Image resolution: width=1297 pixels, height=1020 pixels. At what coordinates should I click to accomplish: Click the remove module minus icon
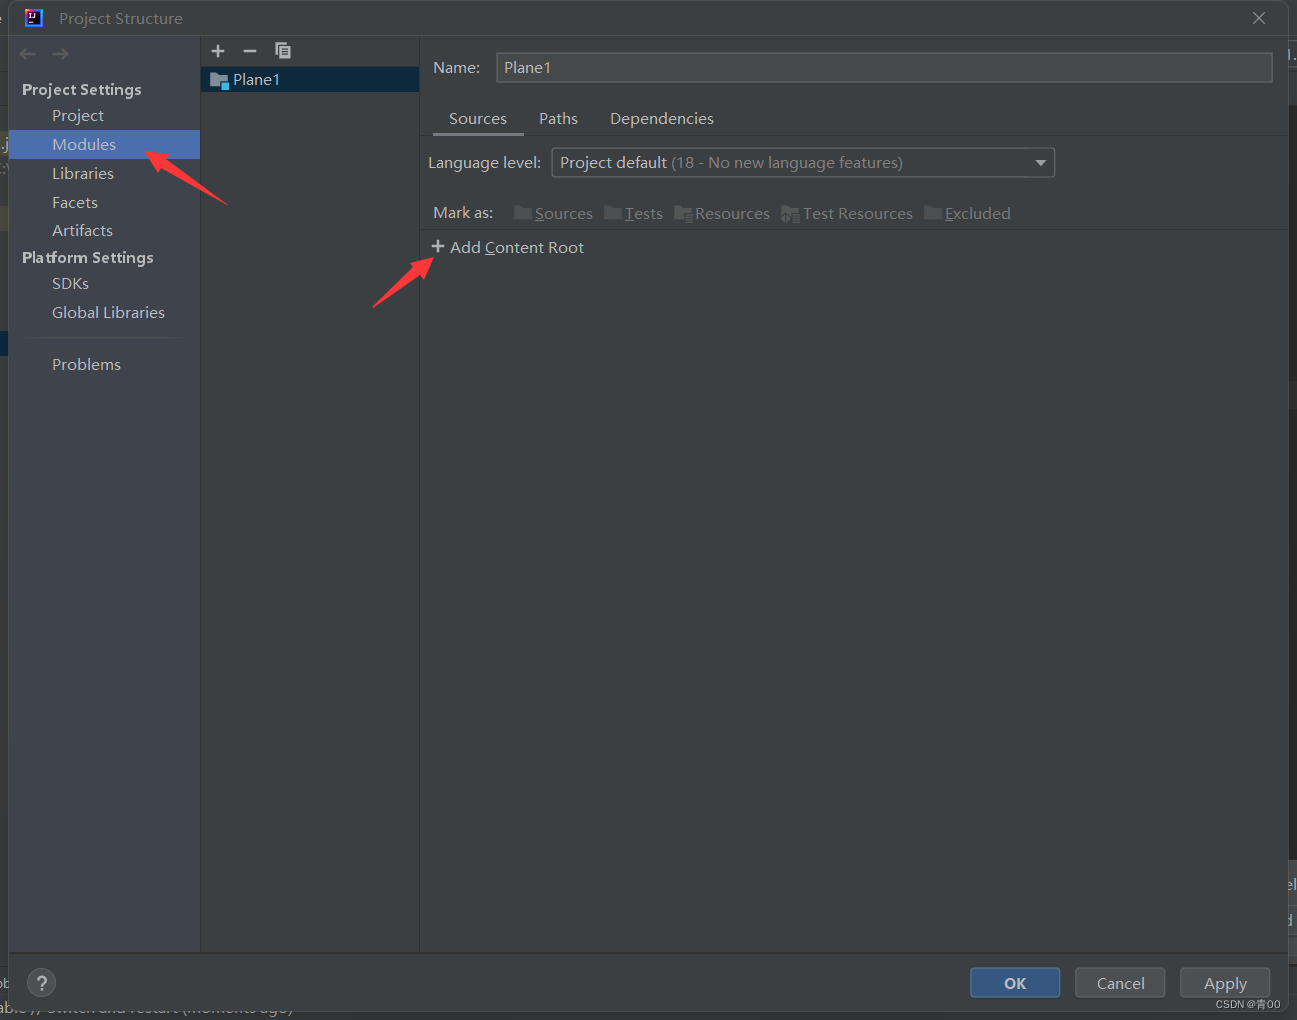(250, 51)
